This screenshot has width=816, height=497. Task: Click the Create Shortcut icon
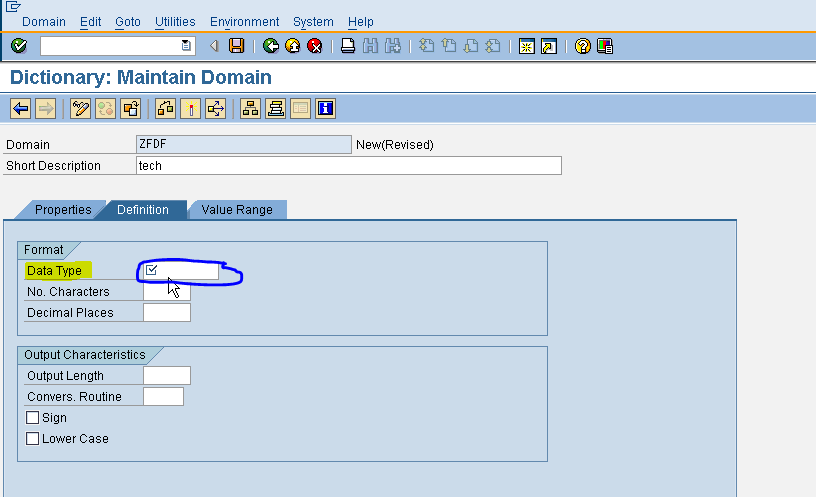[x=549, y=46]
